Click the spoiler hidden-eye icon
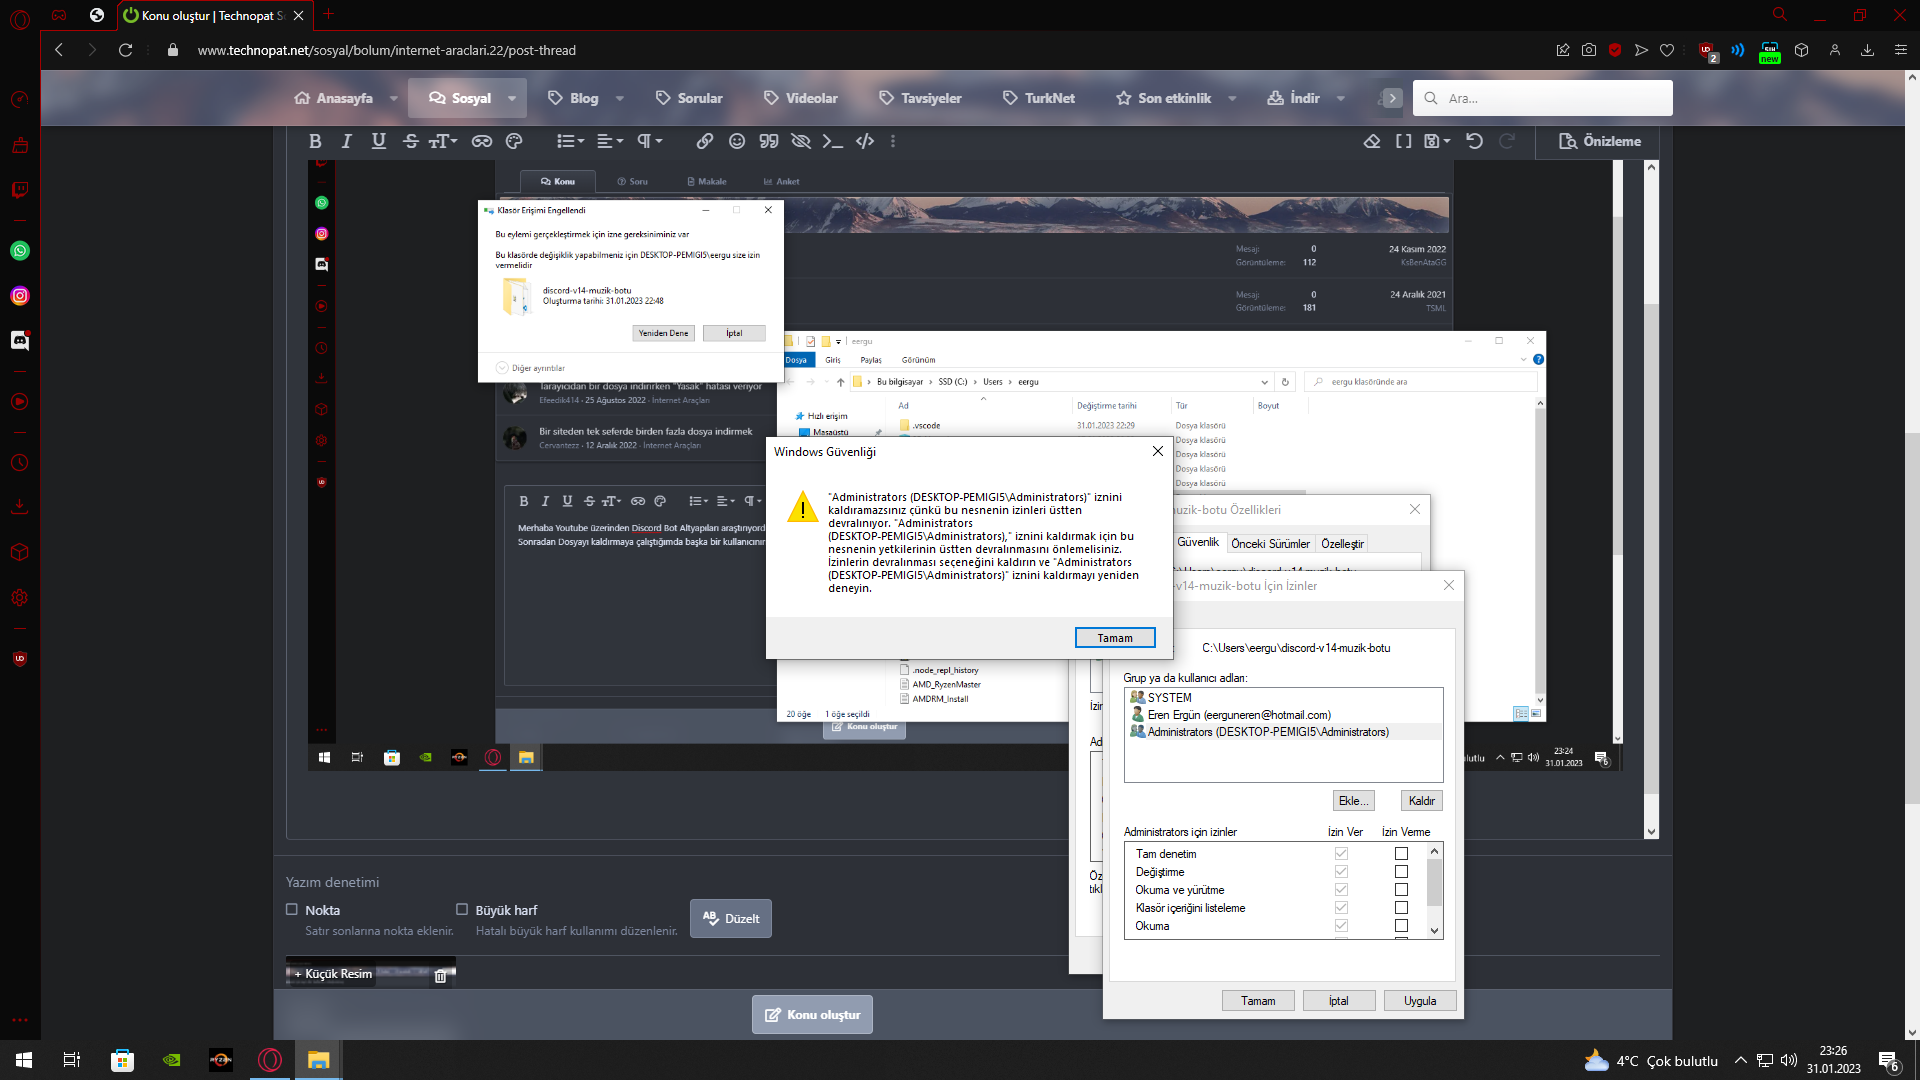The image size is (1920, 1080). click(x=800, y=141)
